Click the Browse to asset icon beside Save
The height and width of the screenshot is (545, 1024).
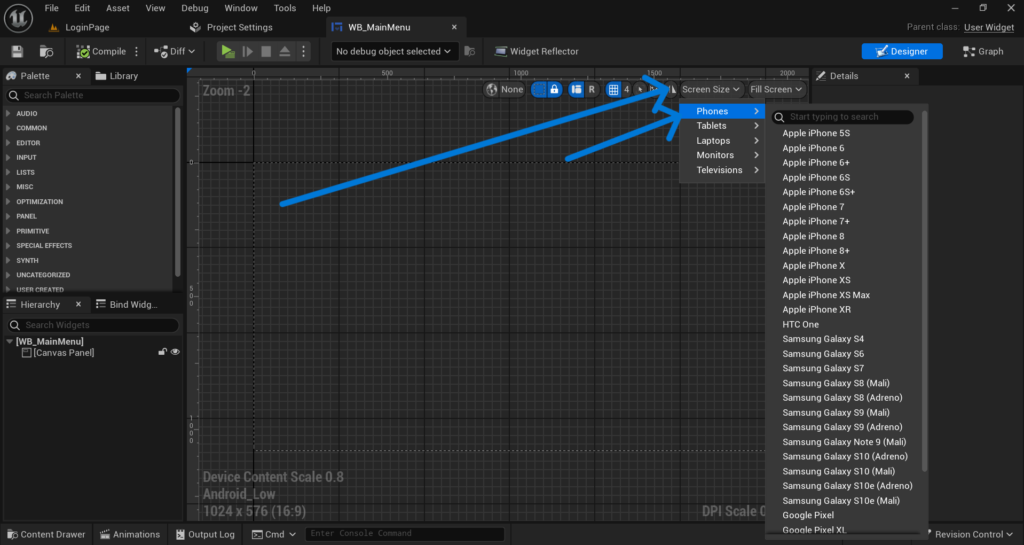pos(46,52)
